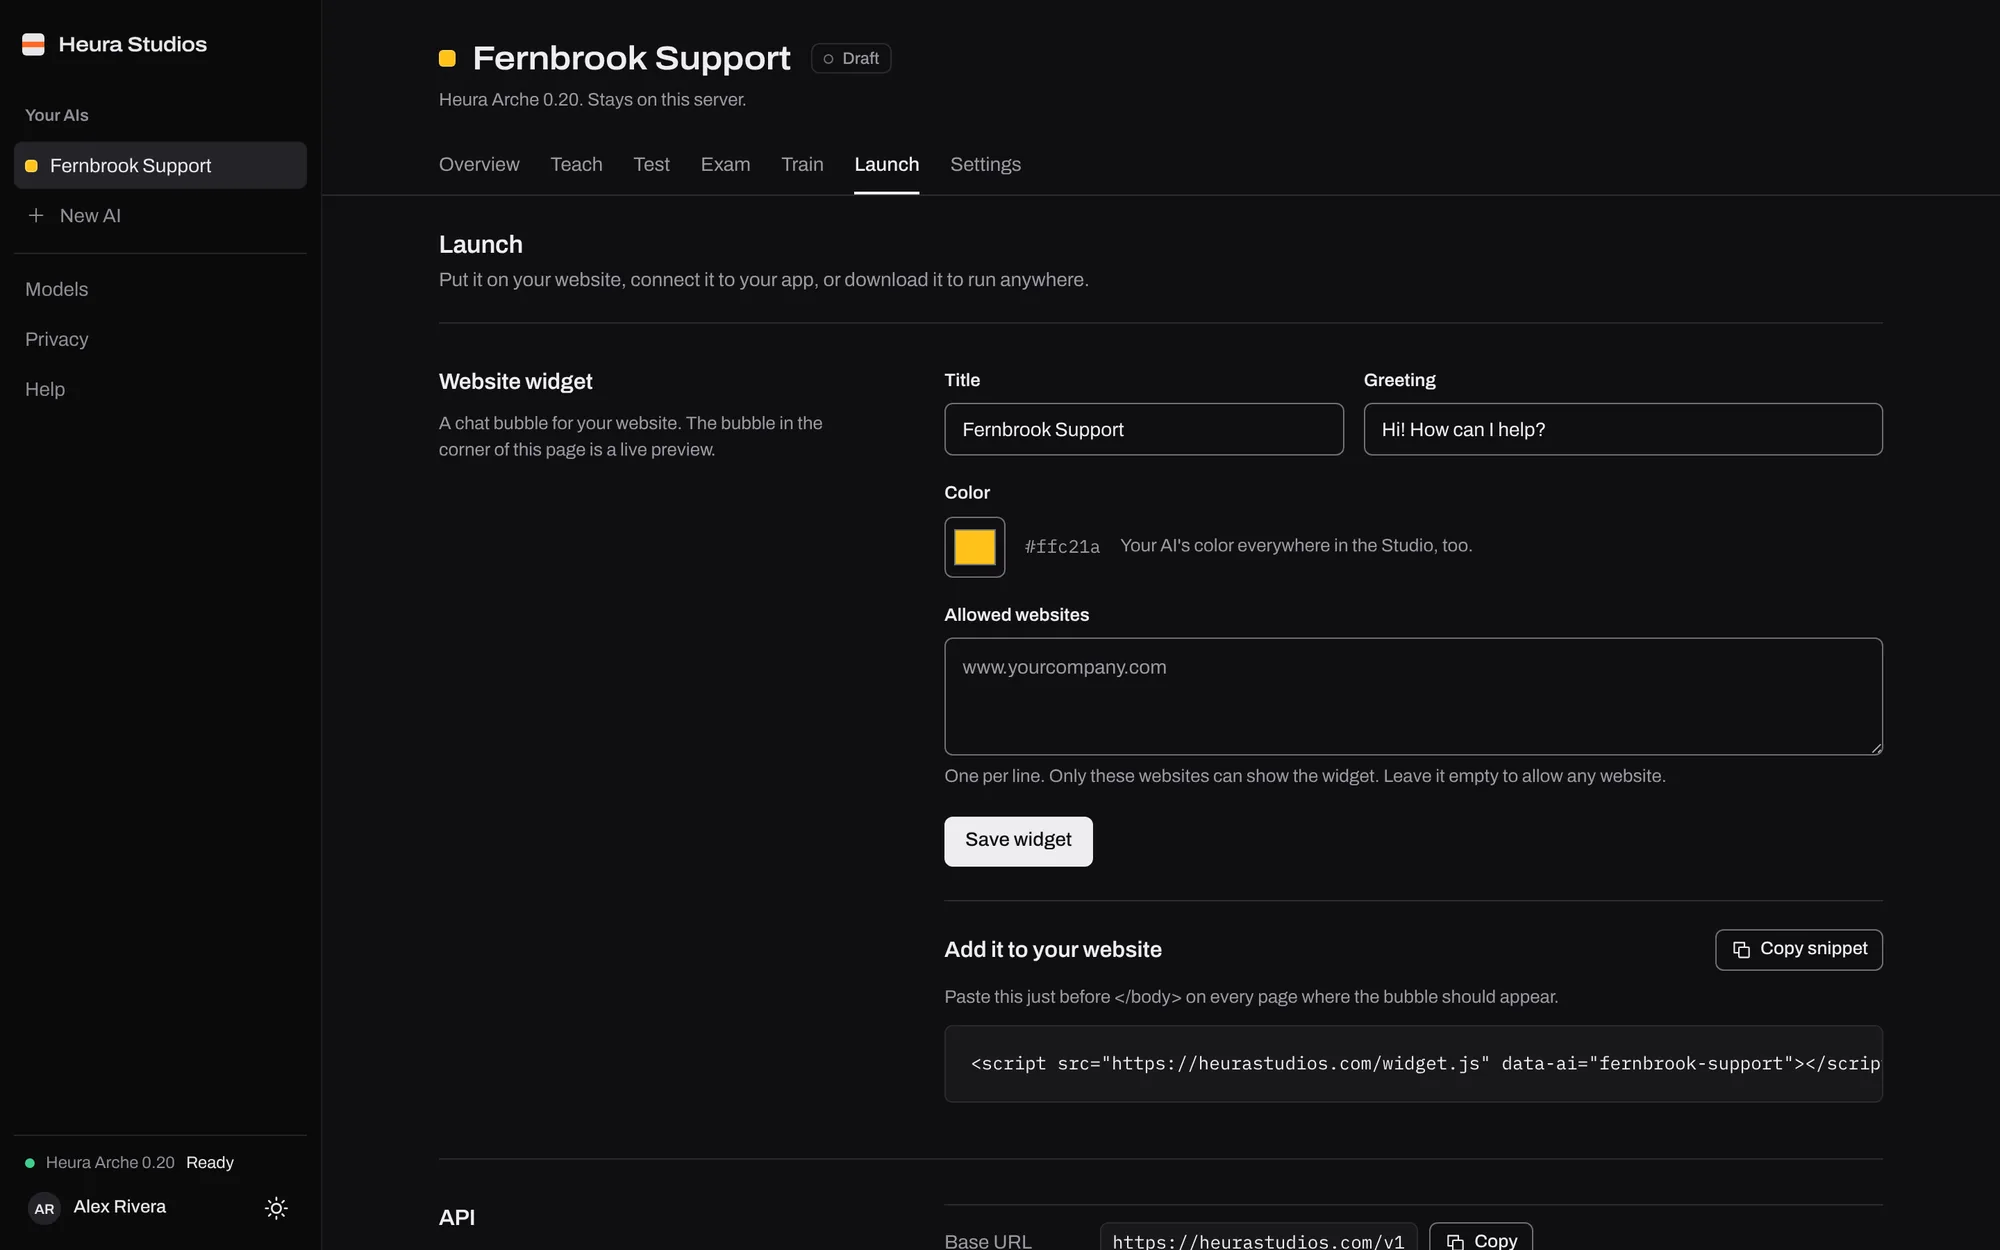The width and height of the screenshot is (2000, 1250).
Task: Click the plus icon beside New AI
Action: tap(36, 215)
